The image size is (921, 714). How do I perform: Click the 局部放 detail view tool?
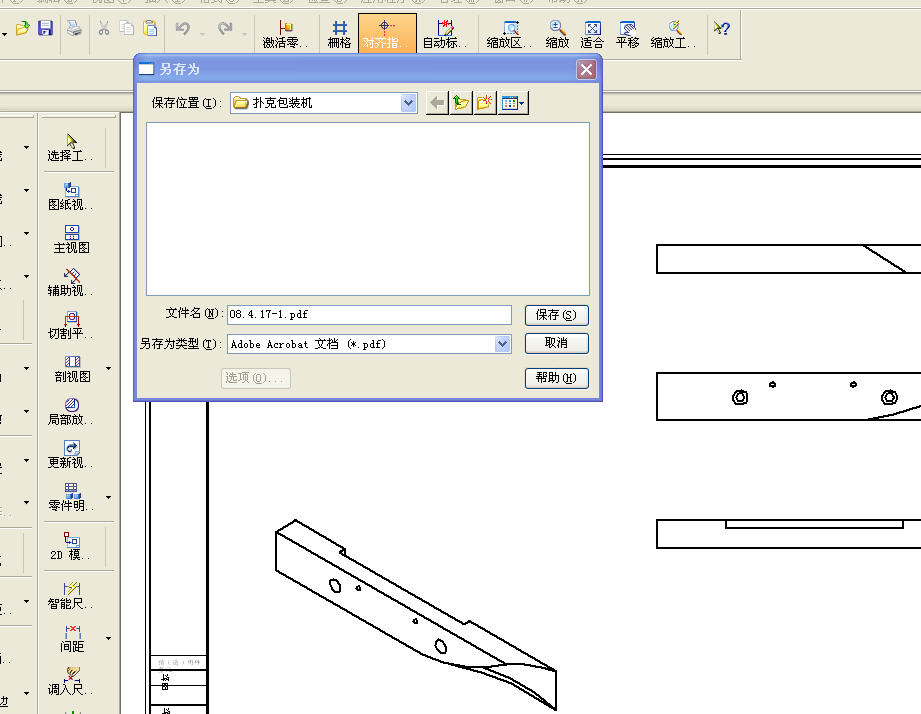(70, 411)
